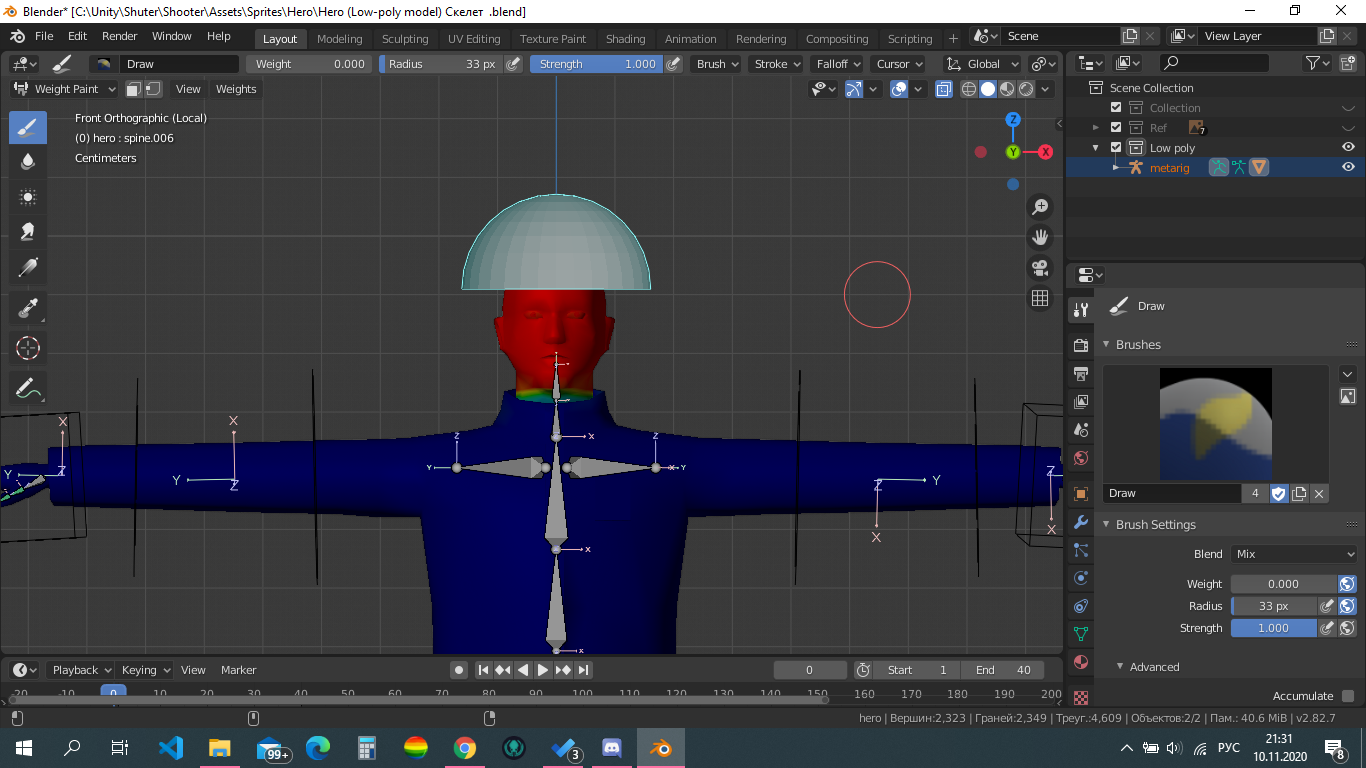1366x768 pixels.
Task: Select the Annotate tool
Action: click(28, 388)
